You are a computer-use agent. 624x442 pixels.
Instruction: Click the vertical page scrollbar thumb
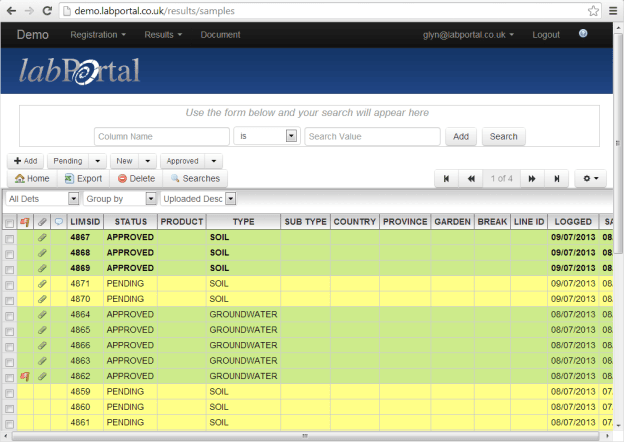(618, 143)
